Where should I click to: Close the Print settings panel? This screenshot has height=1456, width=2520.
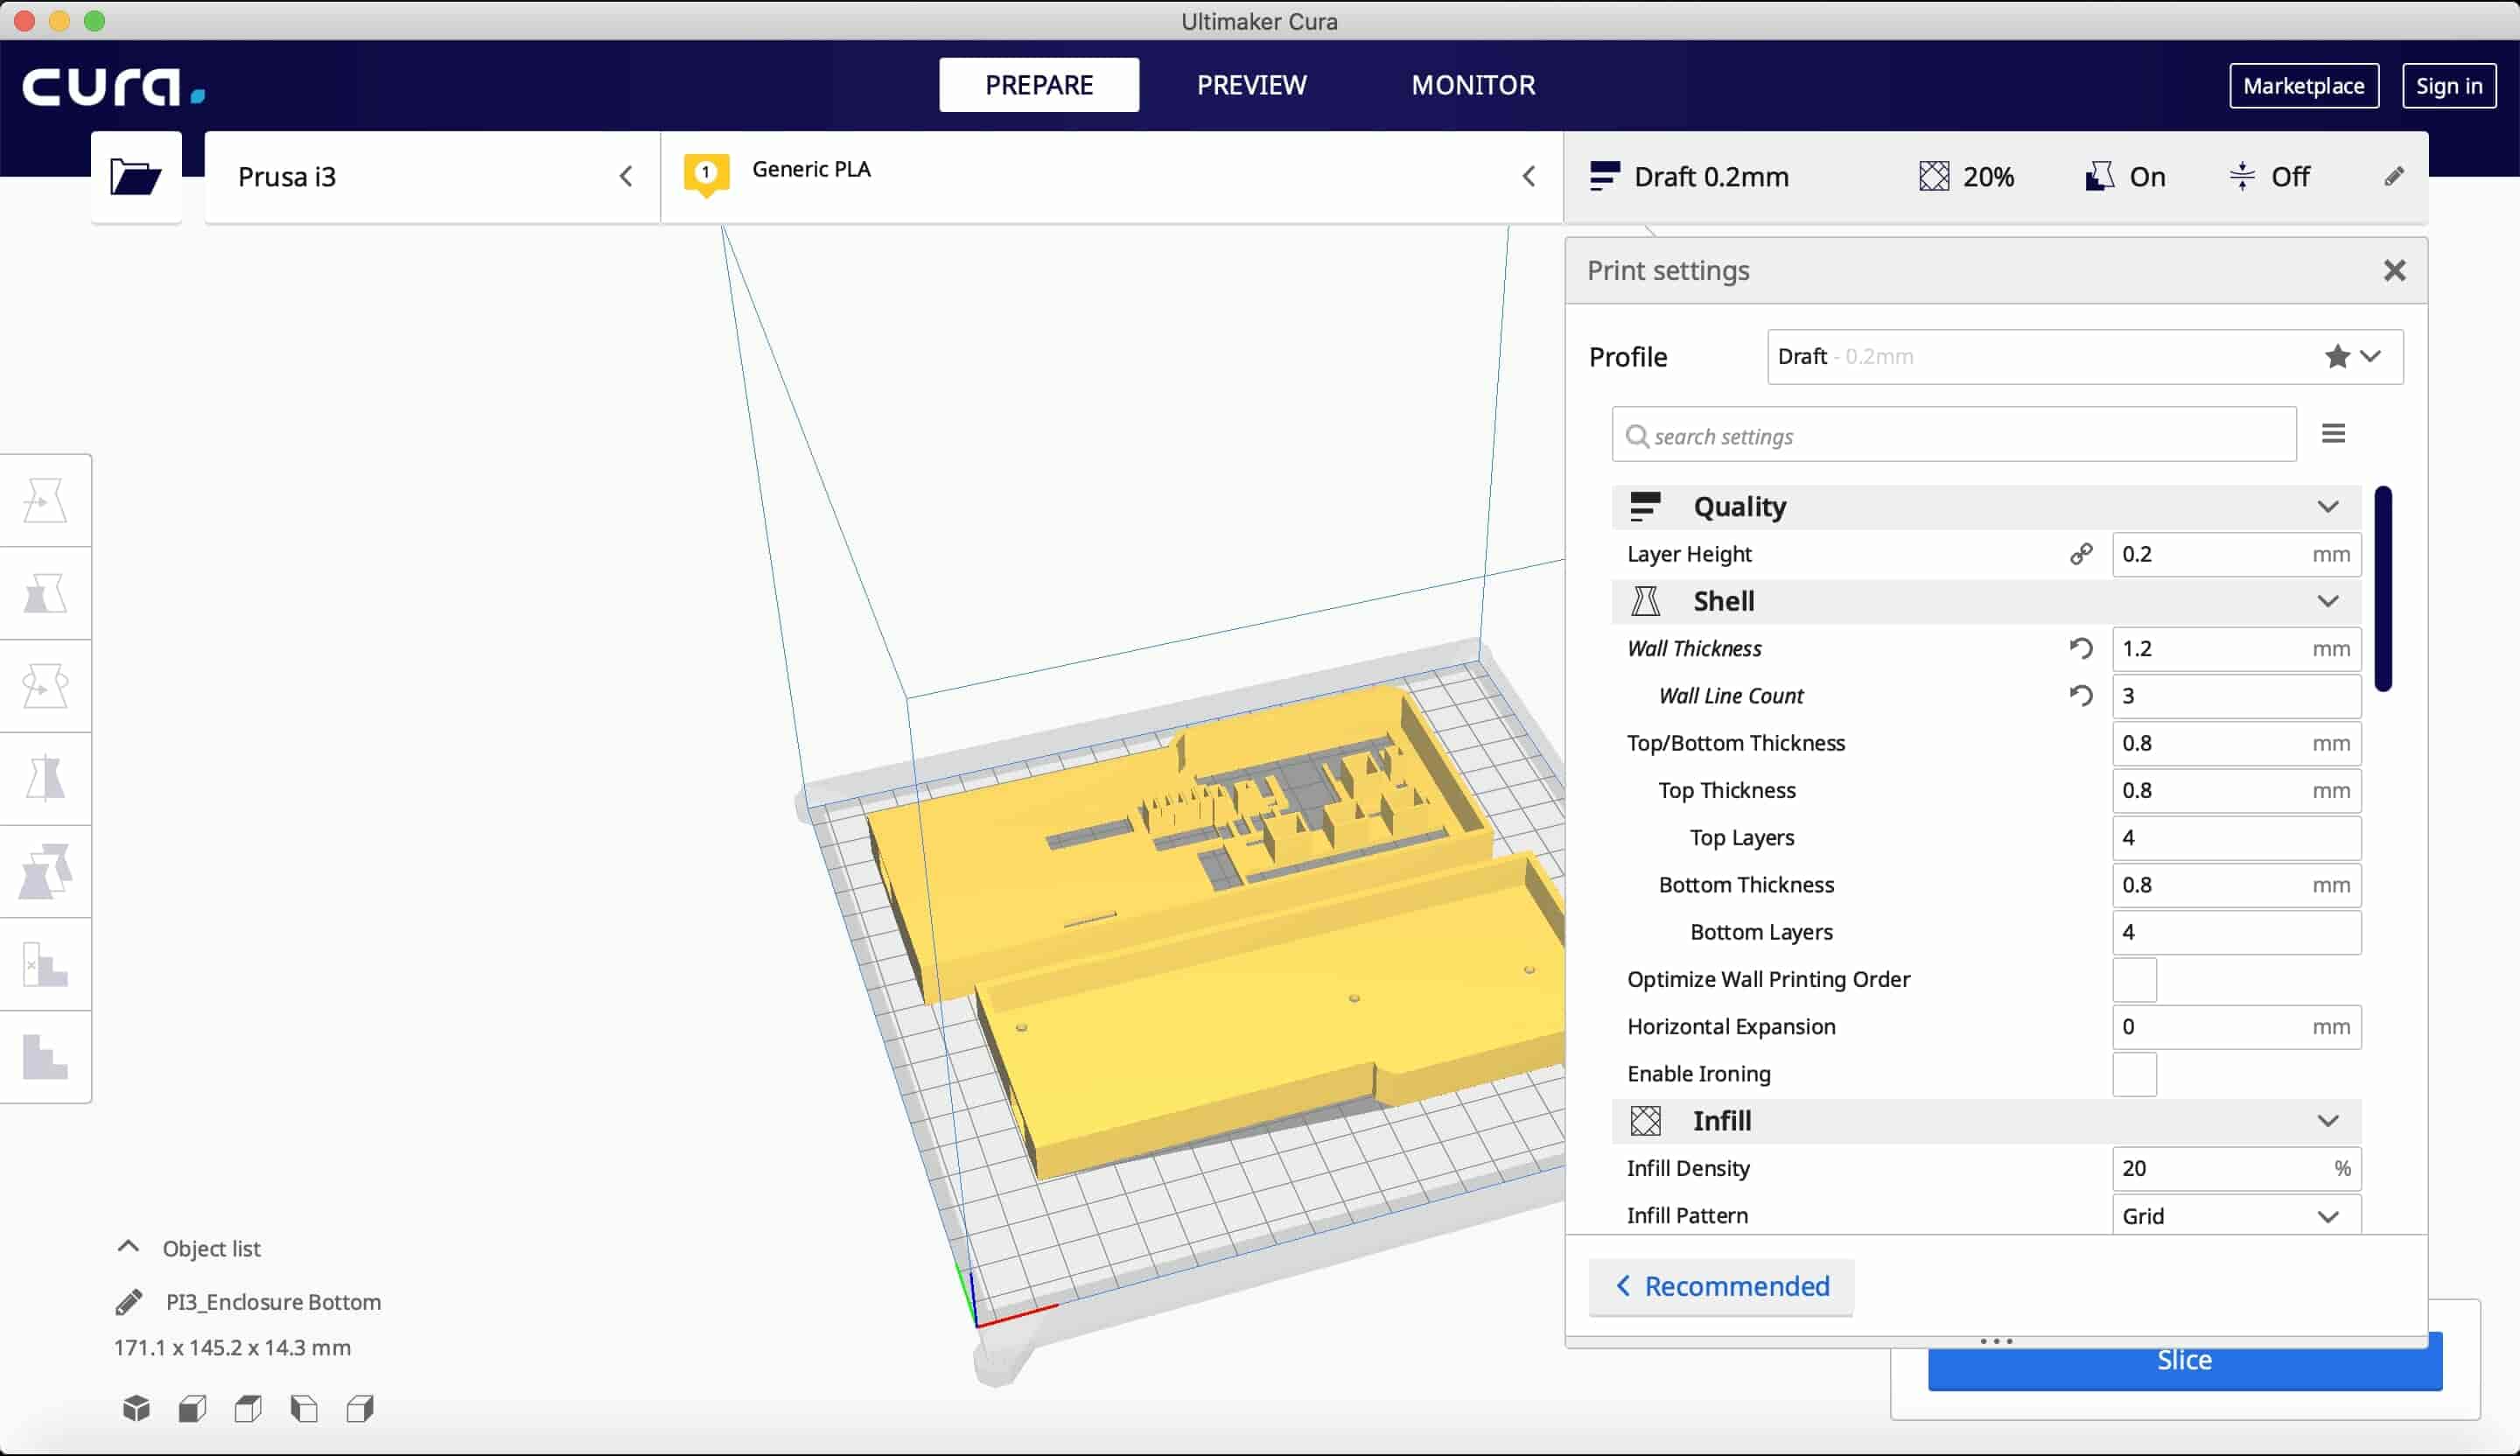[2394, 270]
